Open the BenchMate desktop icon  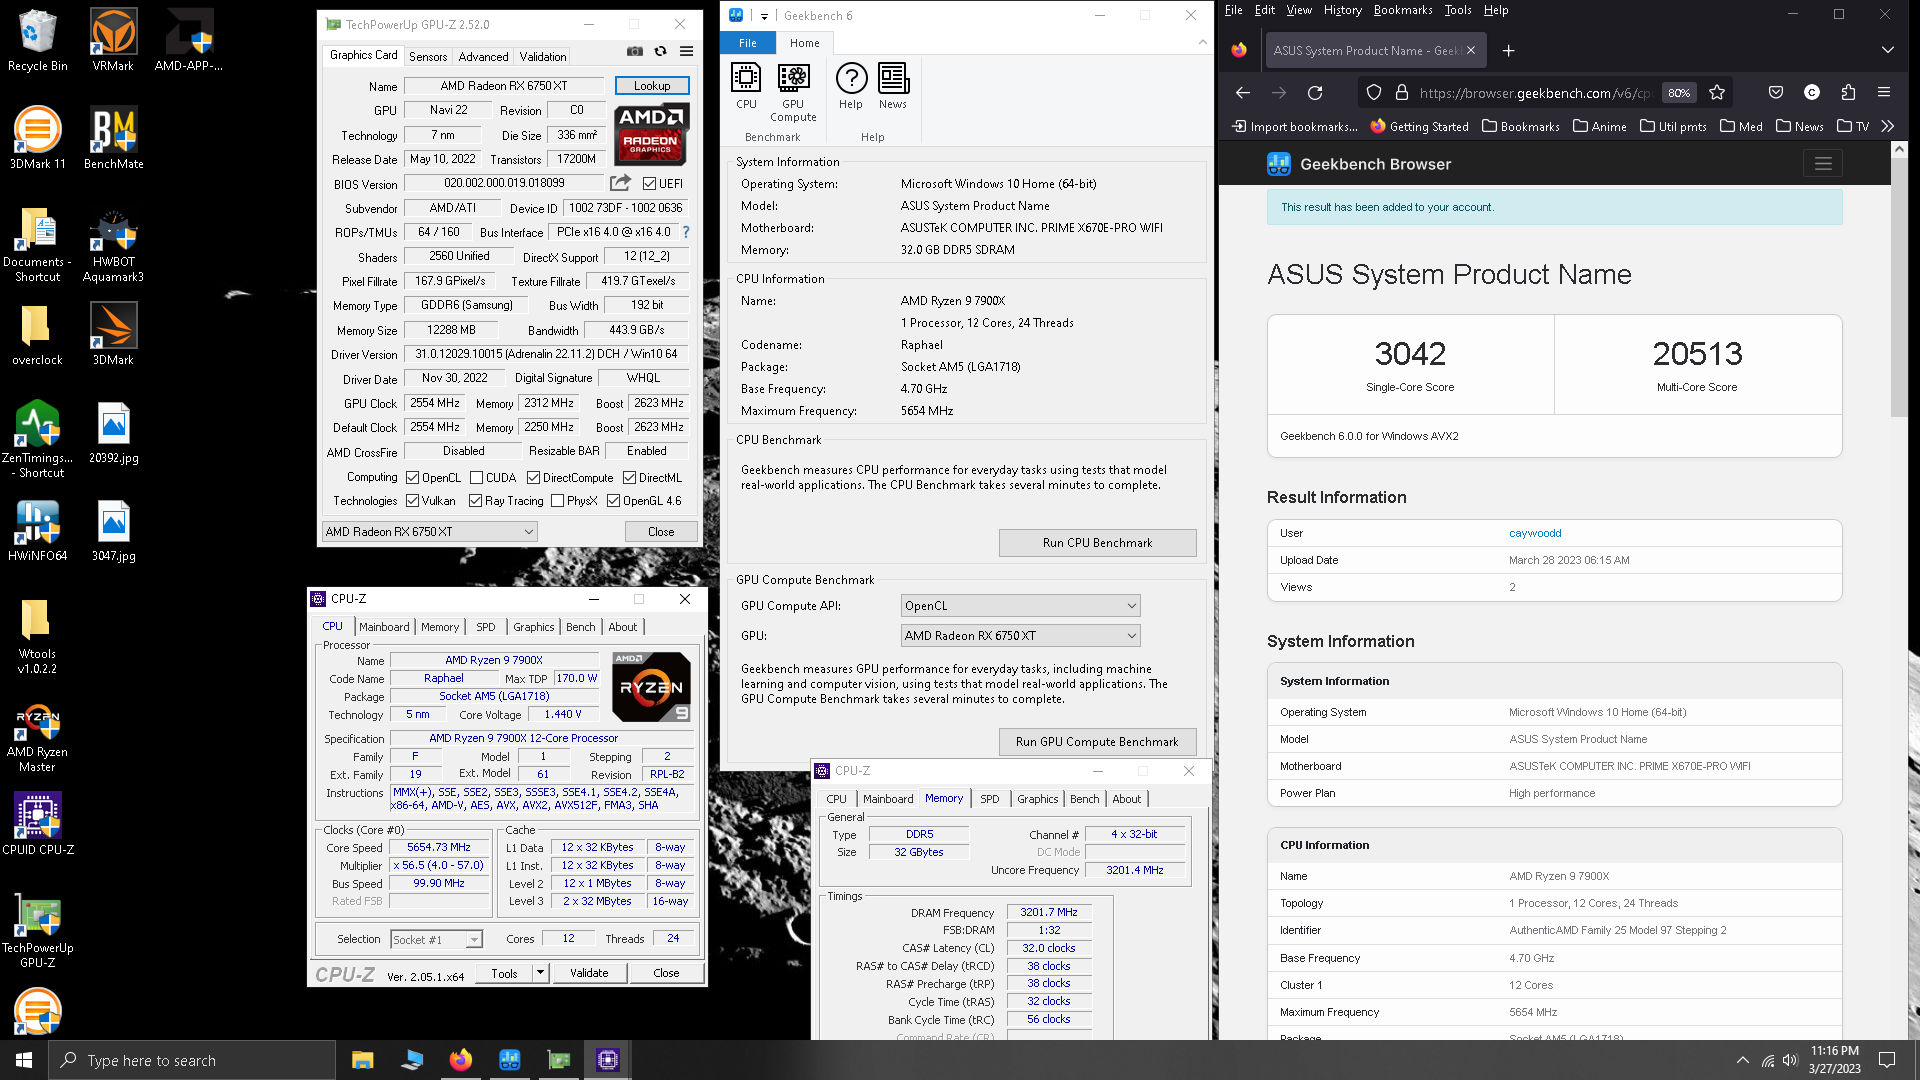click(x=113, y=138)
